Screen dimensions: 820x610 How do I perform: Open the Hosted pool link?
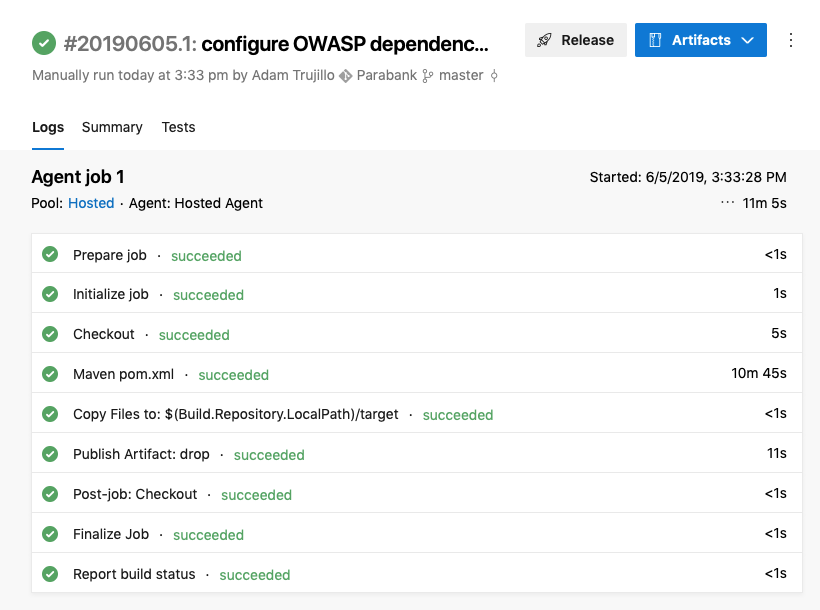91,203
